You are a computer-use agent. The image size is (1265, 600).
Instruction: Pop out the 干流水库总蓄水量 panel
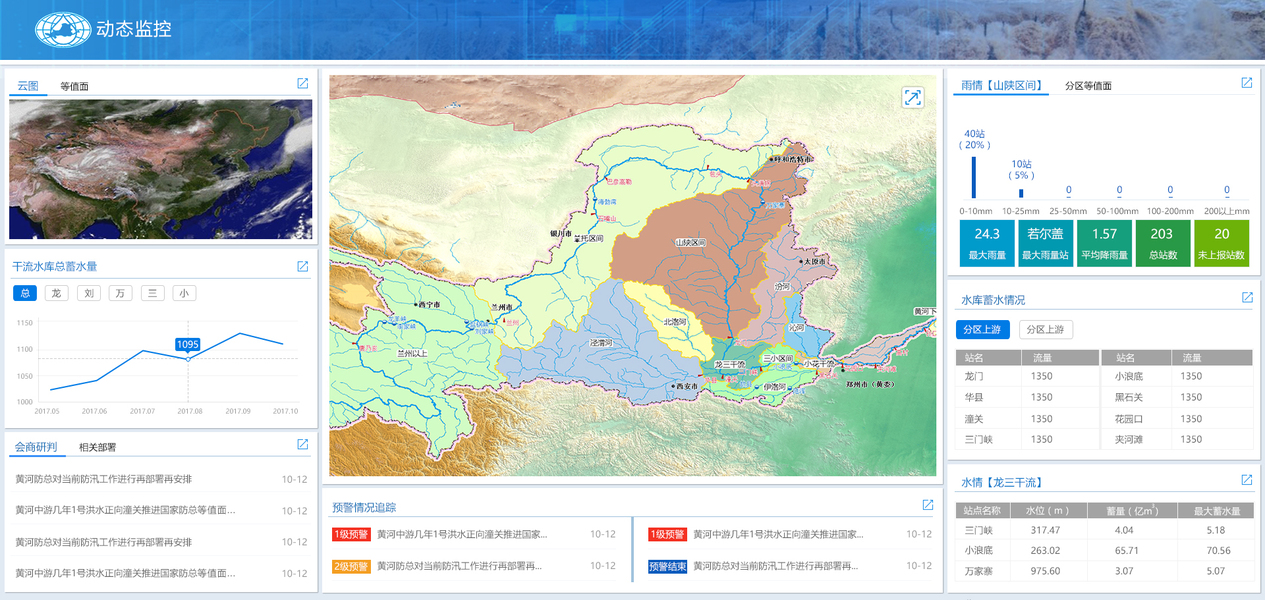[x=303, y=266]
